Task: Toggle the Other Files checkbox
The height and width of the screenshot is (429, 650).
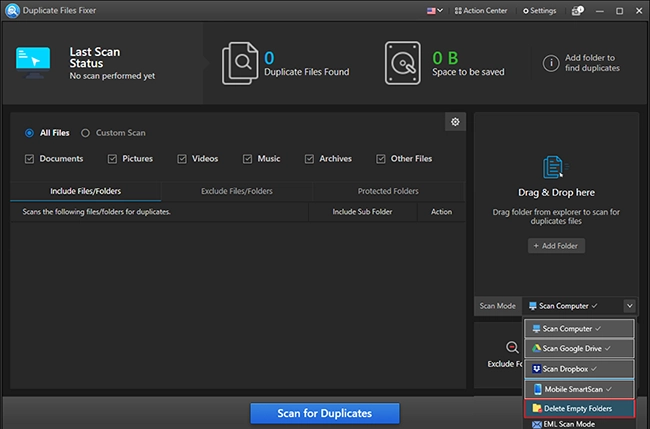Action: [x=381, y=159]
